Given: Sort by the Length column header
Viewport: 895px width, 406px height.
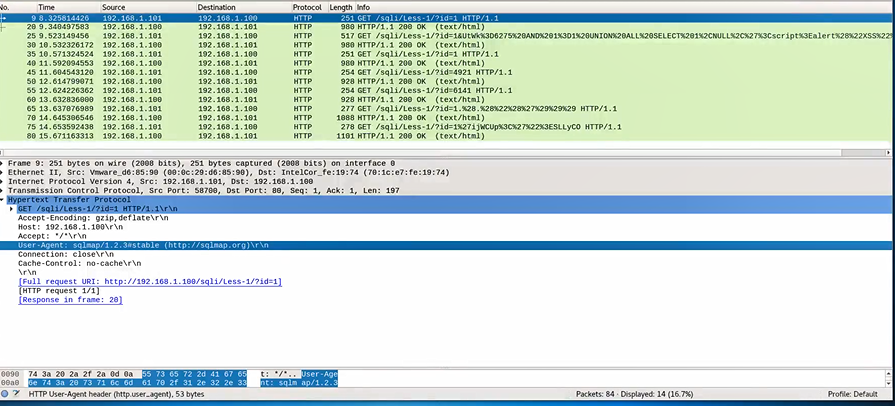Looking at the screenshot, I should (x=341, y=7).
